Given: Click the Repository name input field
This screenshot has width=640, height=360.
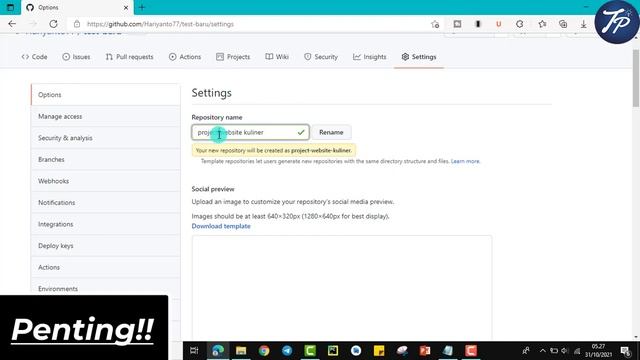Looking at the screenshot, I should (250, 132).
